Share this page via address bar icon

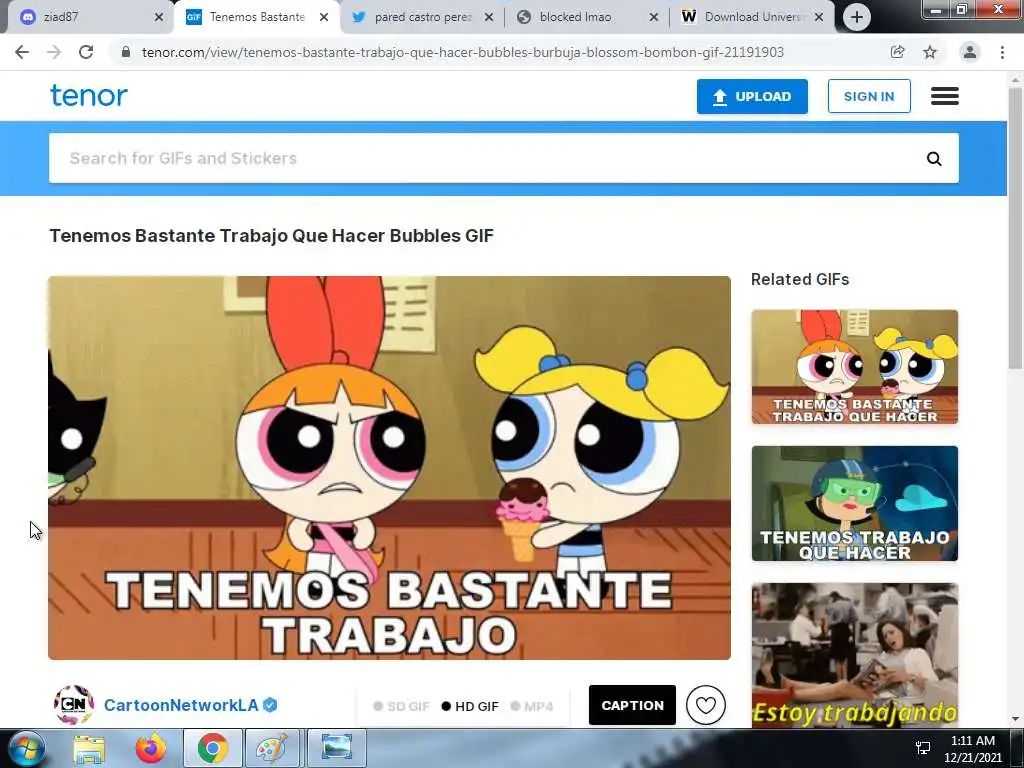click(x=897, y=52)
